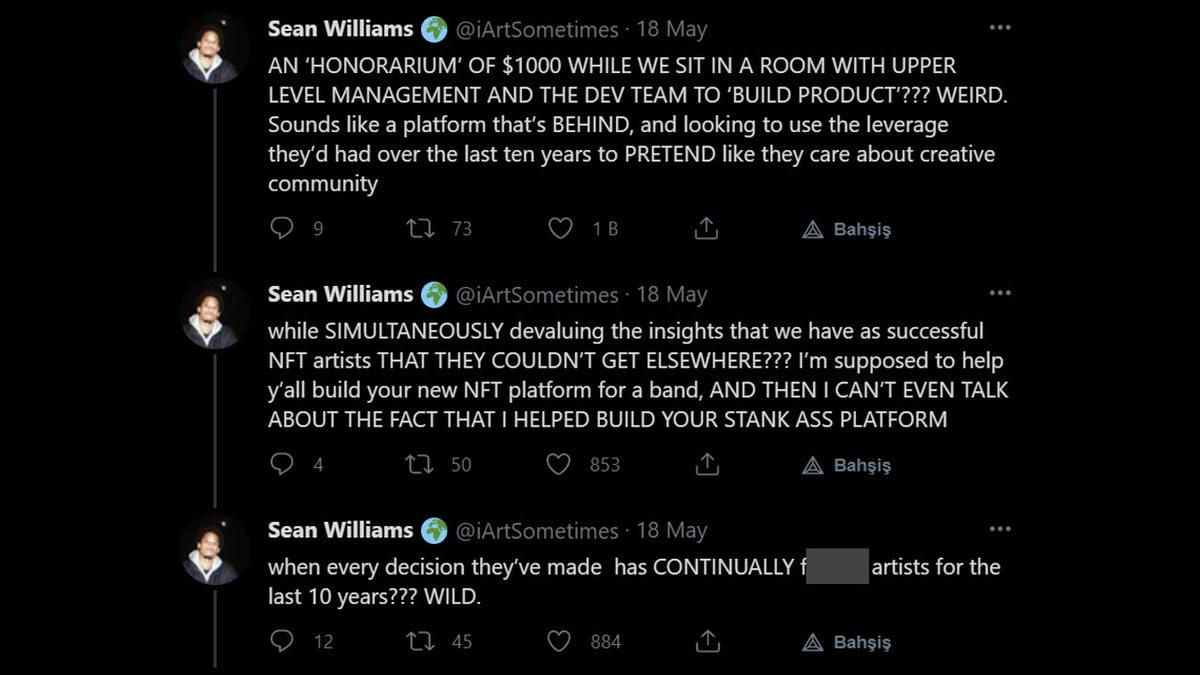Viewport: 1200px width, 675px height.
Task: Retweet the 'WILD' tweet with 45 retweets
Action: pos(420,641)
